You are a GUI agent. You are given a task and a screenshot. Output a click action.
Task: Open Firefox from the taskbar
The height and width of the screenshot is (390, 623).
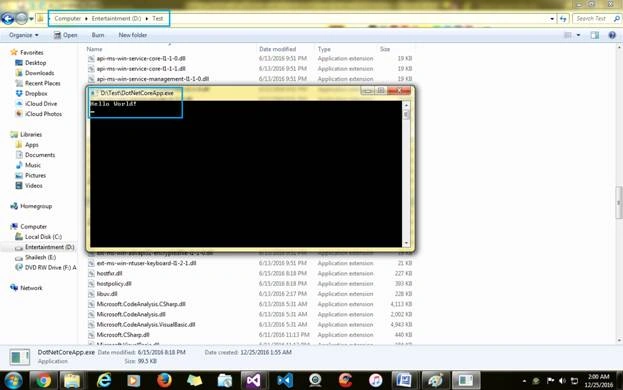click(164, 380)
